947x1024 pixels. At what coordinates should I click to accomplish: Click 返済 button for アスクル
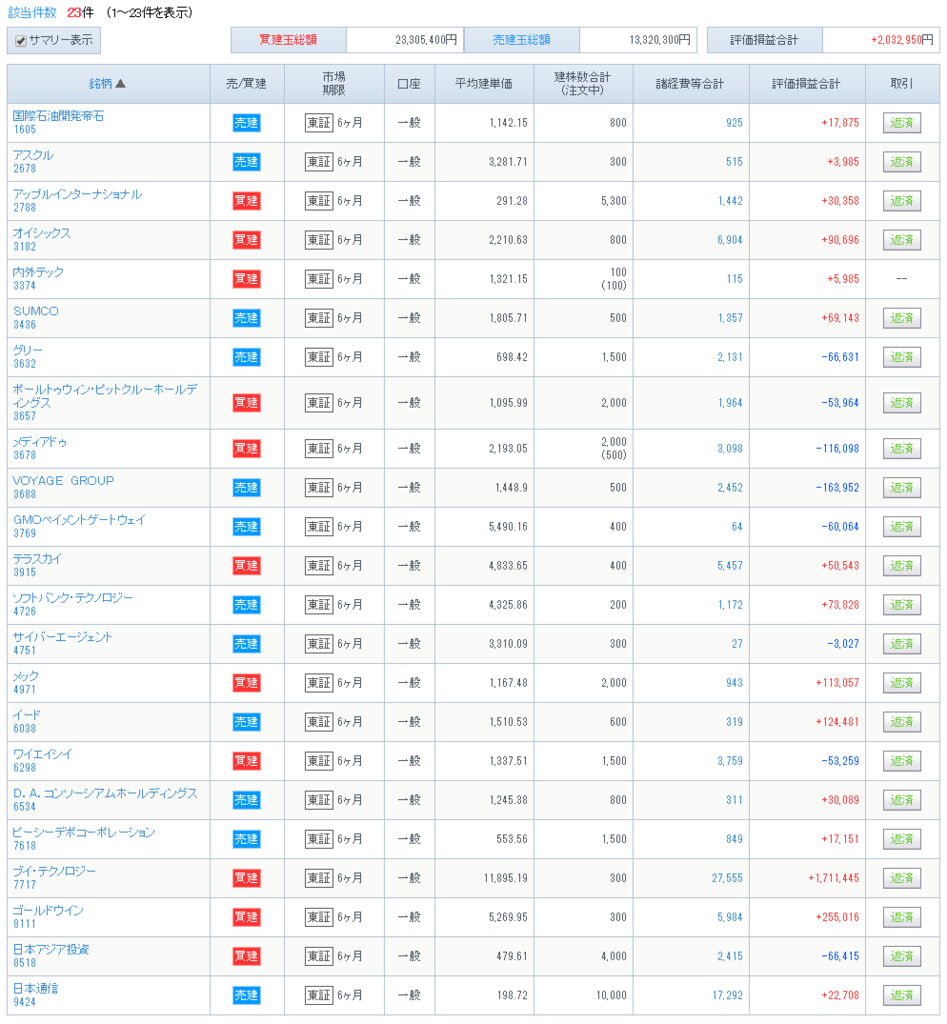tap(901, 162)
